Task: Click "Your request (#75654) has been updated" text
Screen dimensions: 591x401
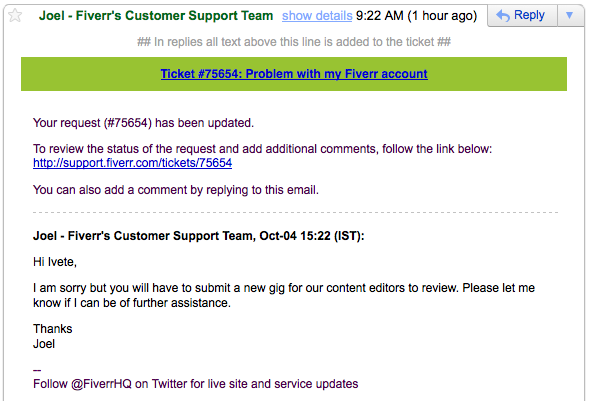Action: (x=143, y=123)
